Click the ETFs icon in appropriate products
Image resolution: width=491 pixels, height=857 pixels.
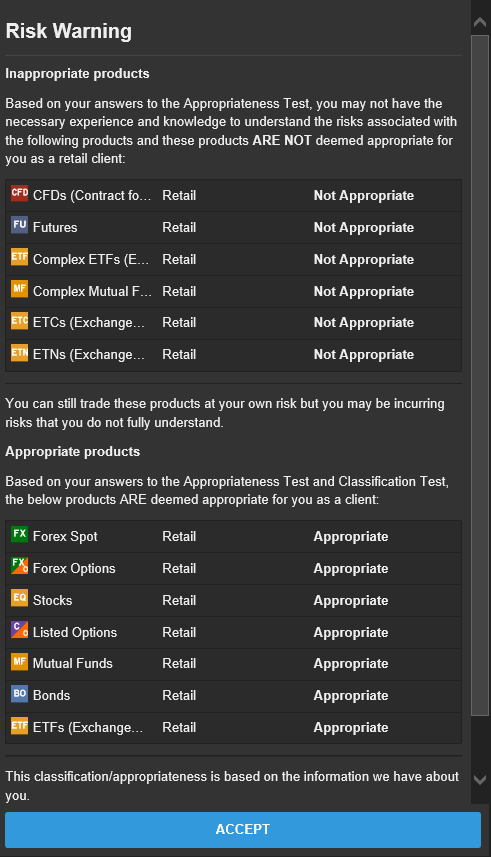click(20, 725)
